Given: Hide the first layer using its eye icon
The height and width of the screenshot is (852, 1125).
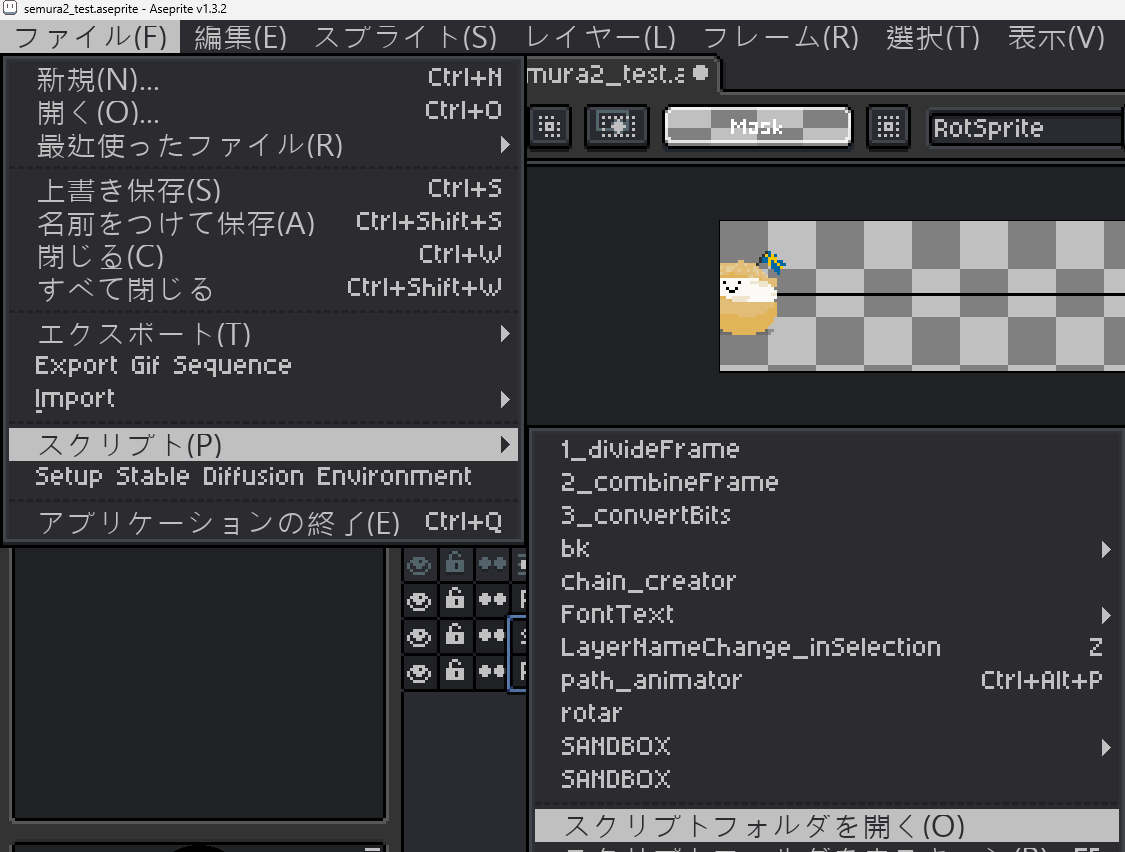Looking at the screenshot, I should [x=419, y=600].
